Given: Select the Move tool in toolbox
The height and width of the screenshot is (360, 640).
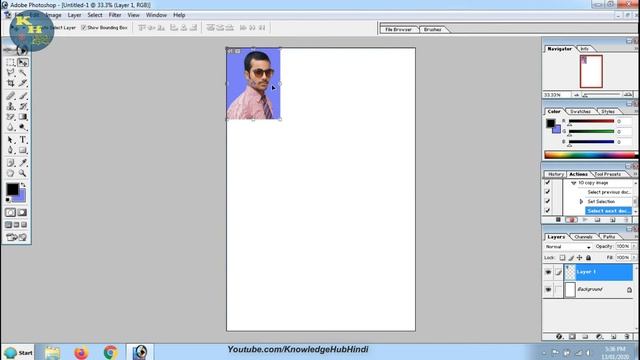Looking at the screenshot, I should pos(22,62).
